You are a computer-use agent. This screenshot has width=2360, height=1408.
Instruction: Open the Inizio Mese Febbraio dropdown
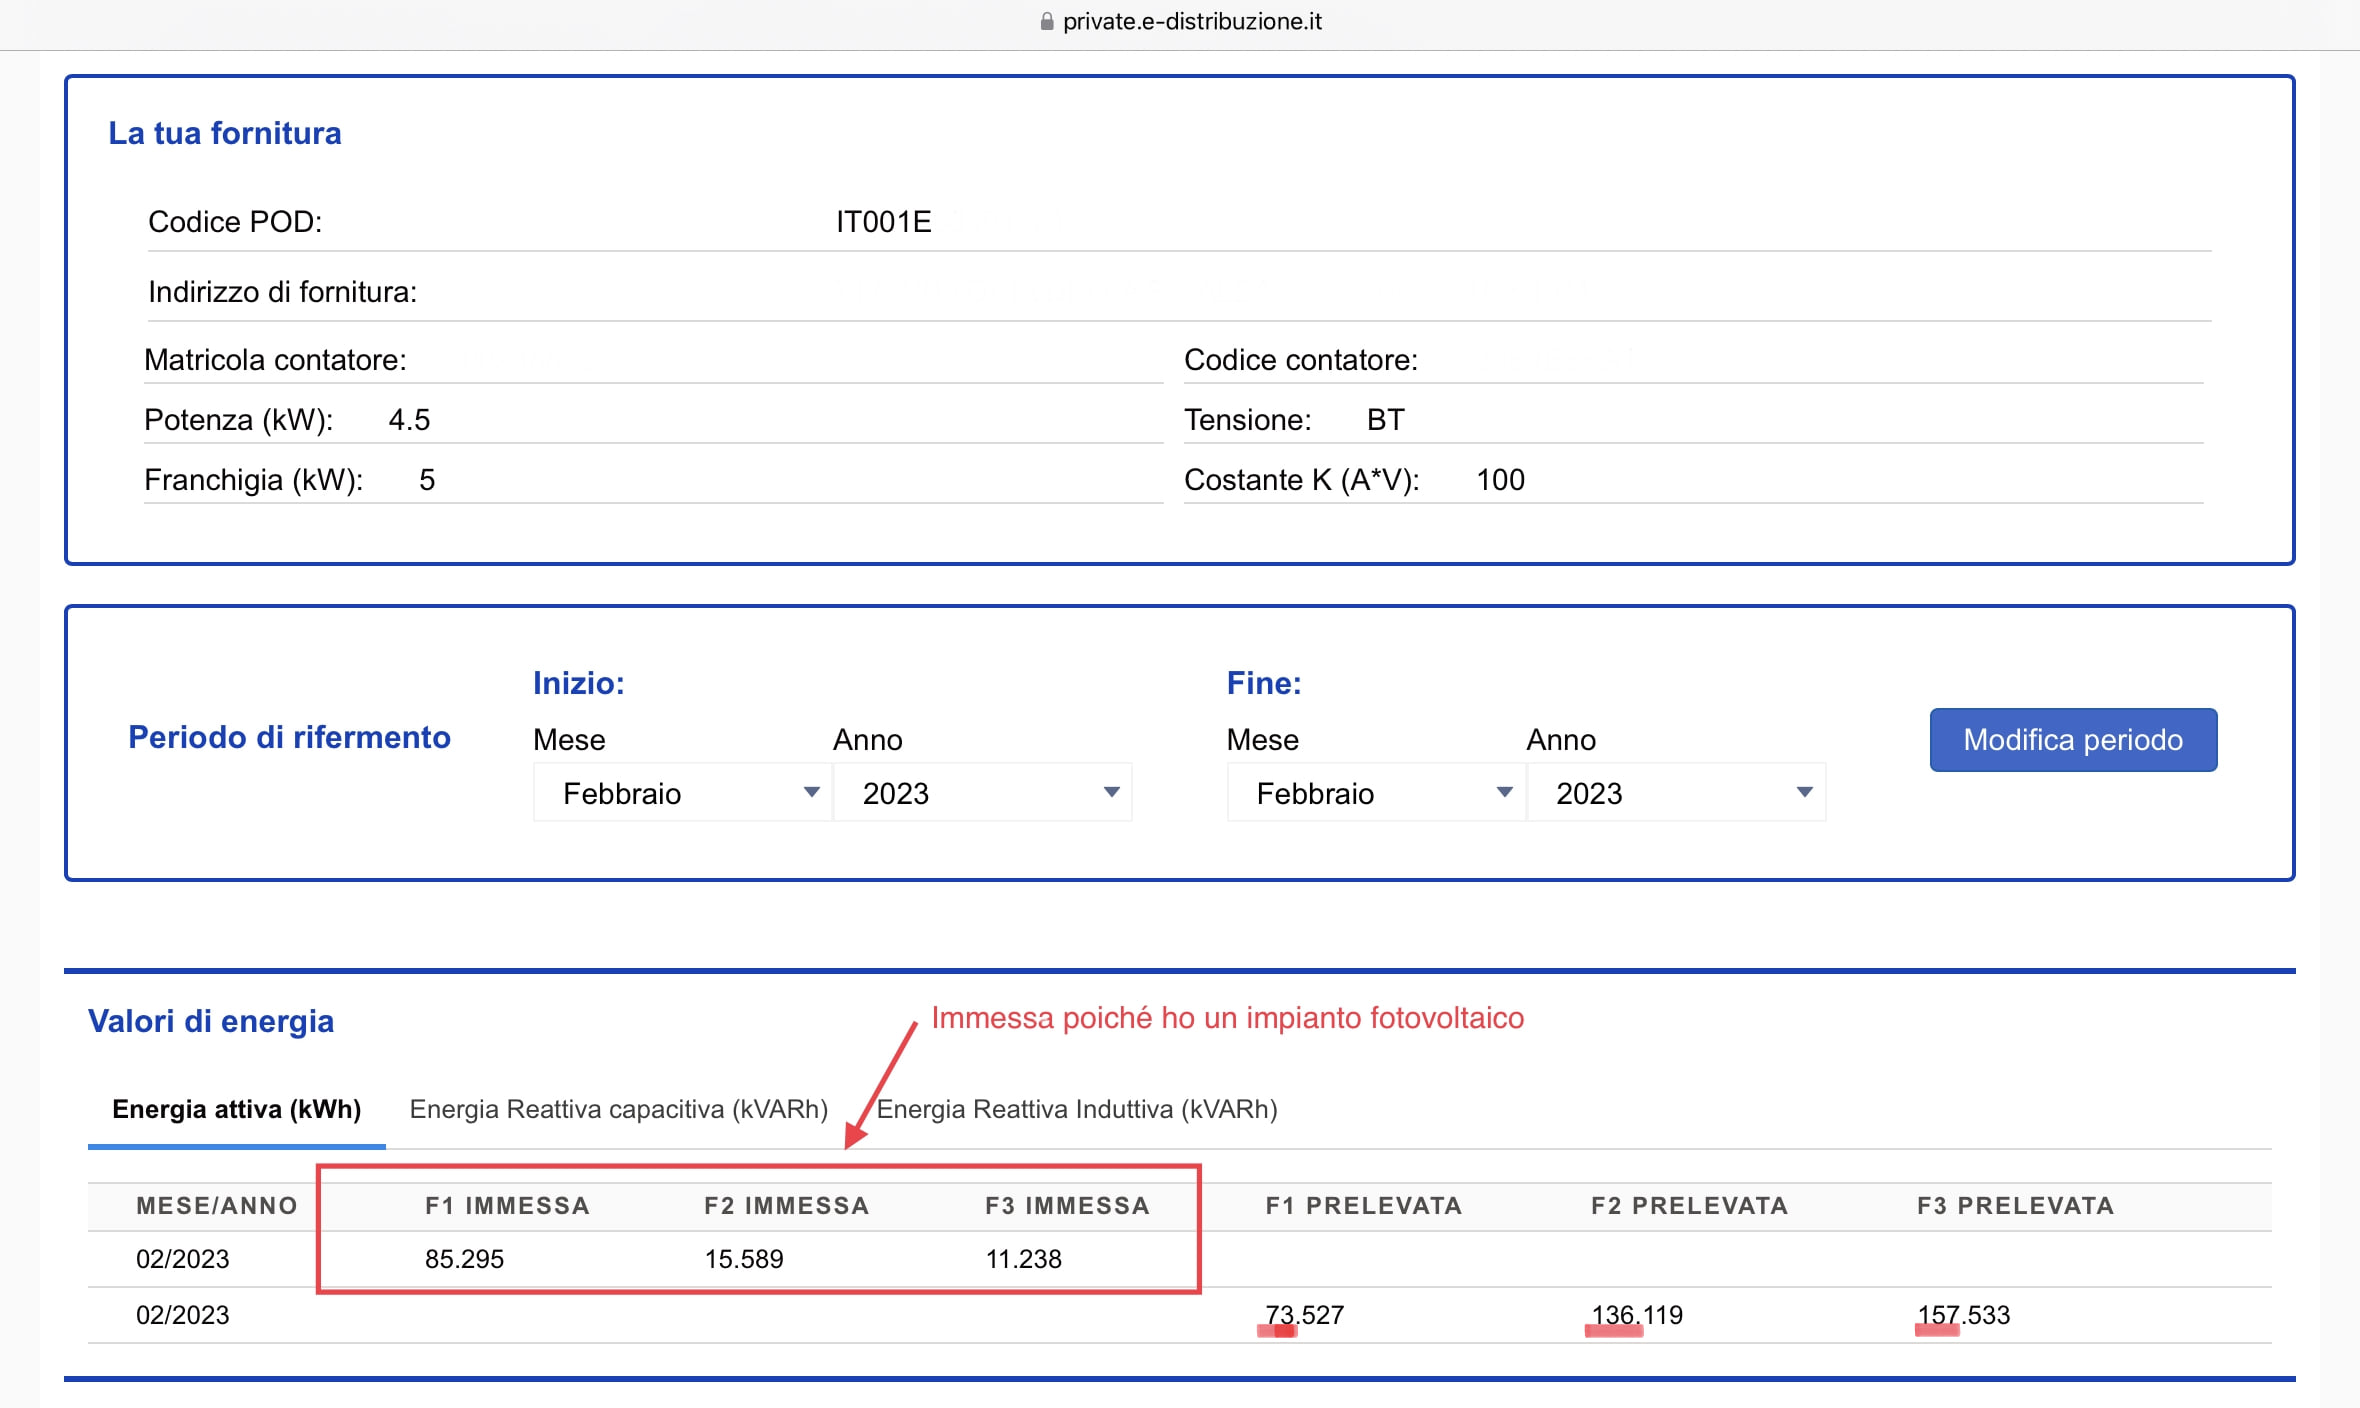pos(682,793)
